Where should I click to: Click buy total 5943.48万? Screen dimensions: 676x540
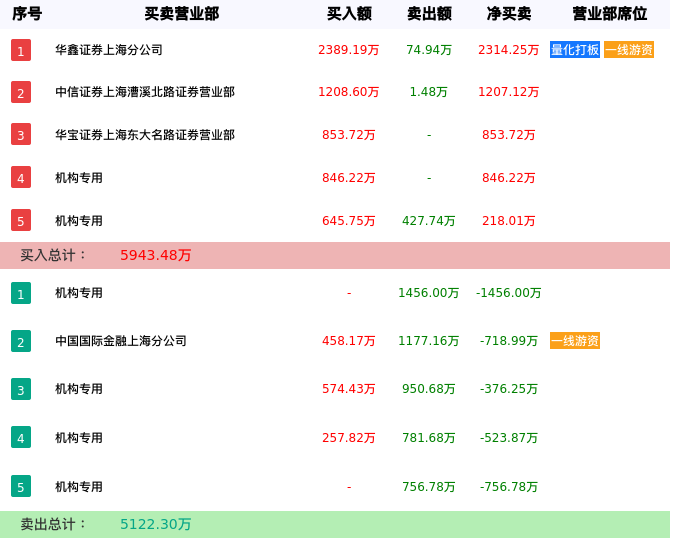156,255
